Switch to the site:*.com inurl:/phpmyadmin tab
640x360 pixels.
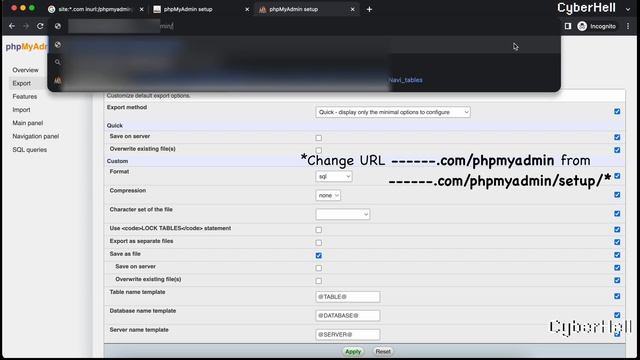[x=95, y=9]
